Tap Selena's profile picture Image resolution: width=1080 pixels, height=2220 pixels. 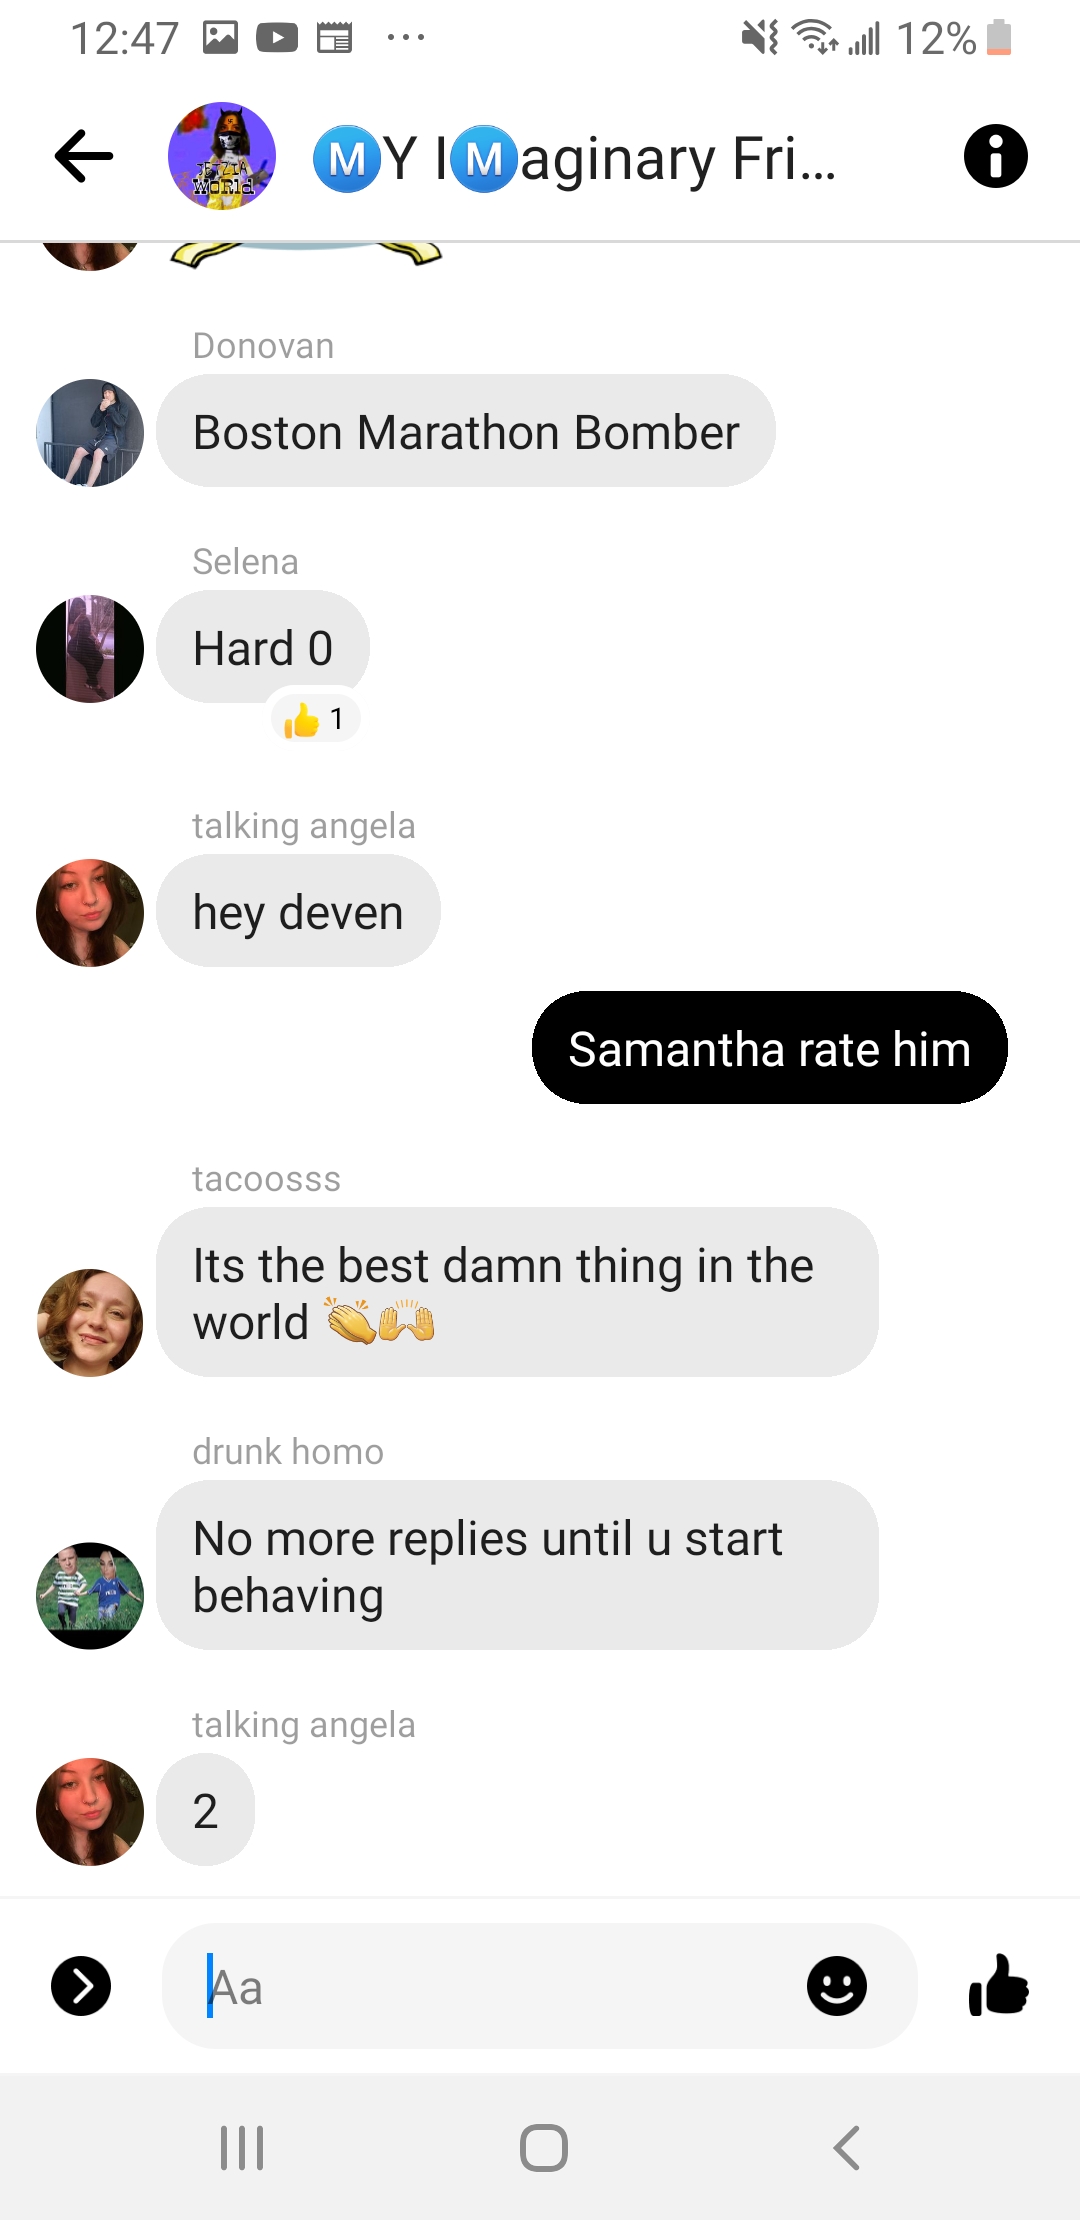pyautogui.click(x=90, y=649)
